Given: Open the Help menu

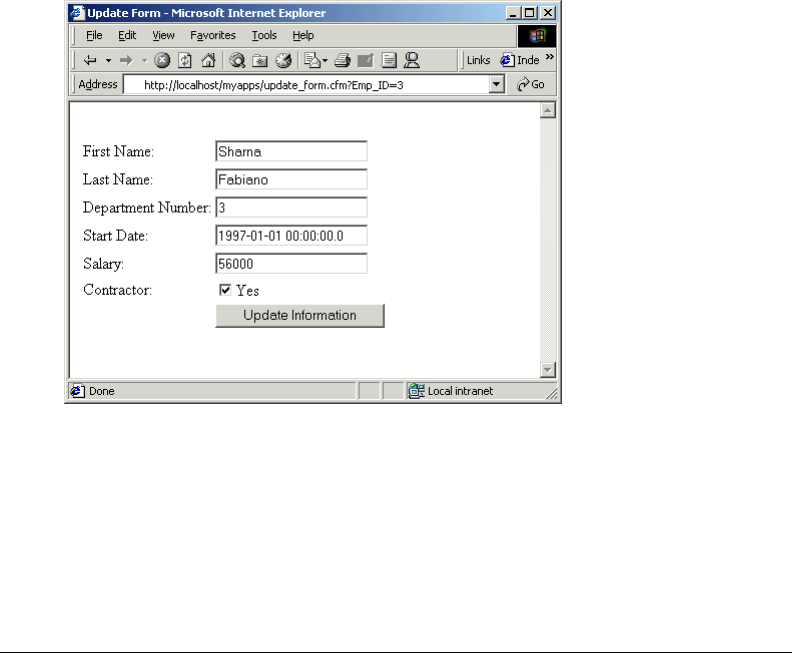Looking at the screenshot, I should click(303, 35).
